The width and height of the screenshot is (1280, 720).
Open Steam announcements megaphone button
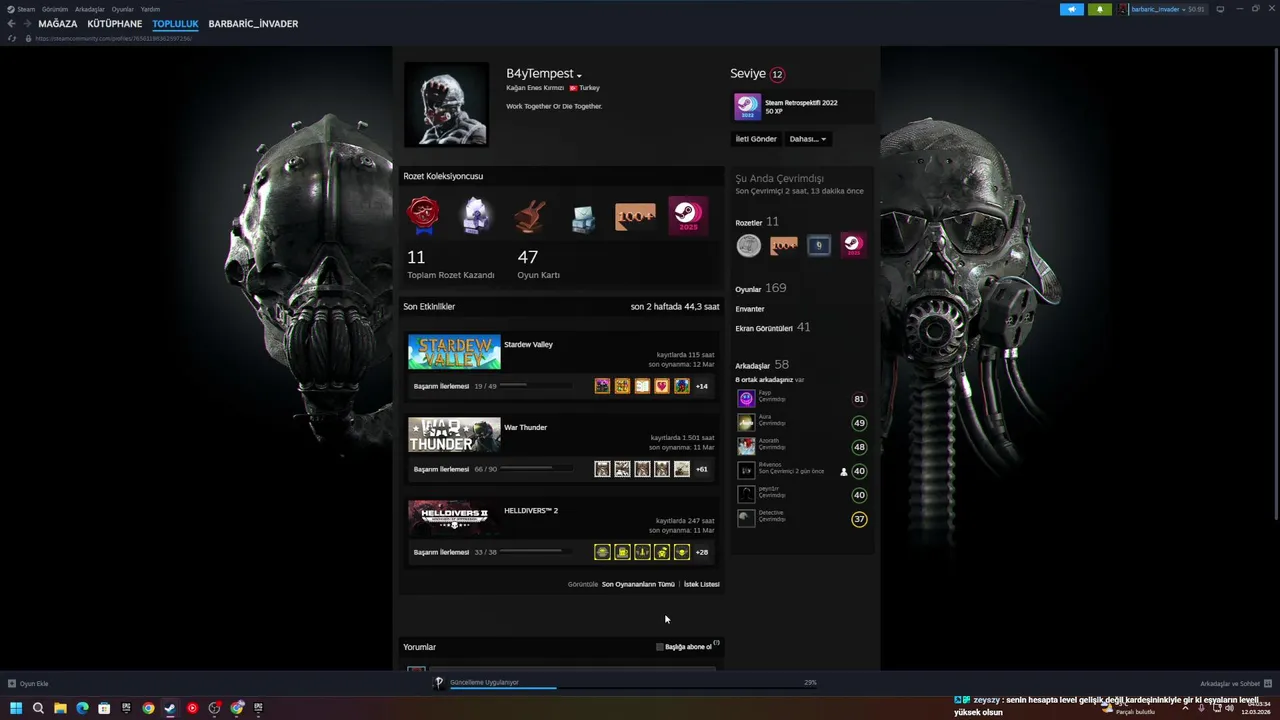point(1071,9)
